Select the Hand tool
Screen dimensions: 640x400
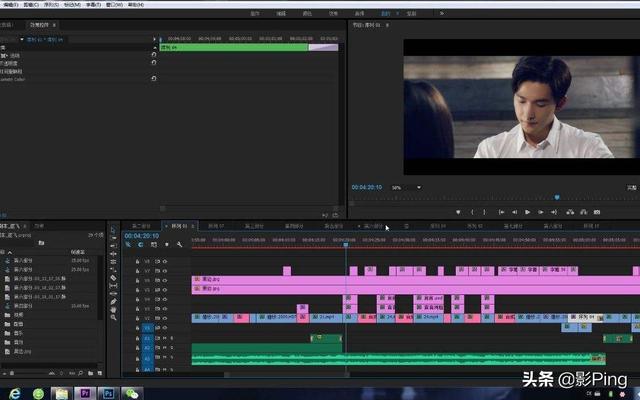pyautogui.click(x=113, y=310)
